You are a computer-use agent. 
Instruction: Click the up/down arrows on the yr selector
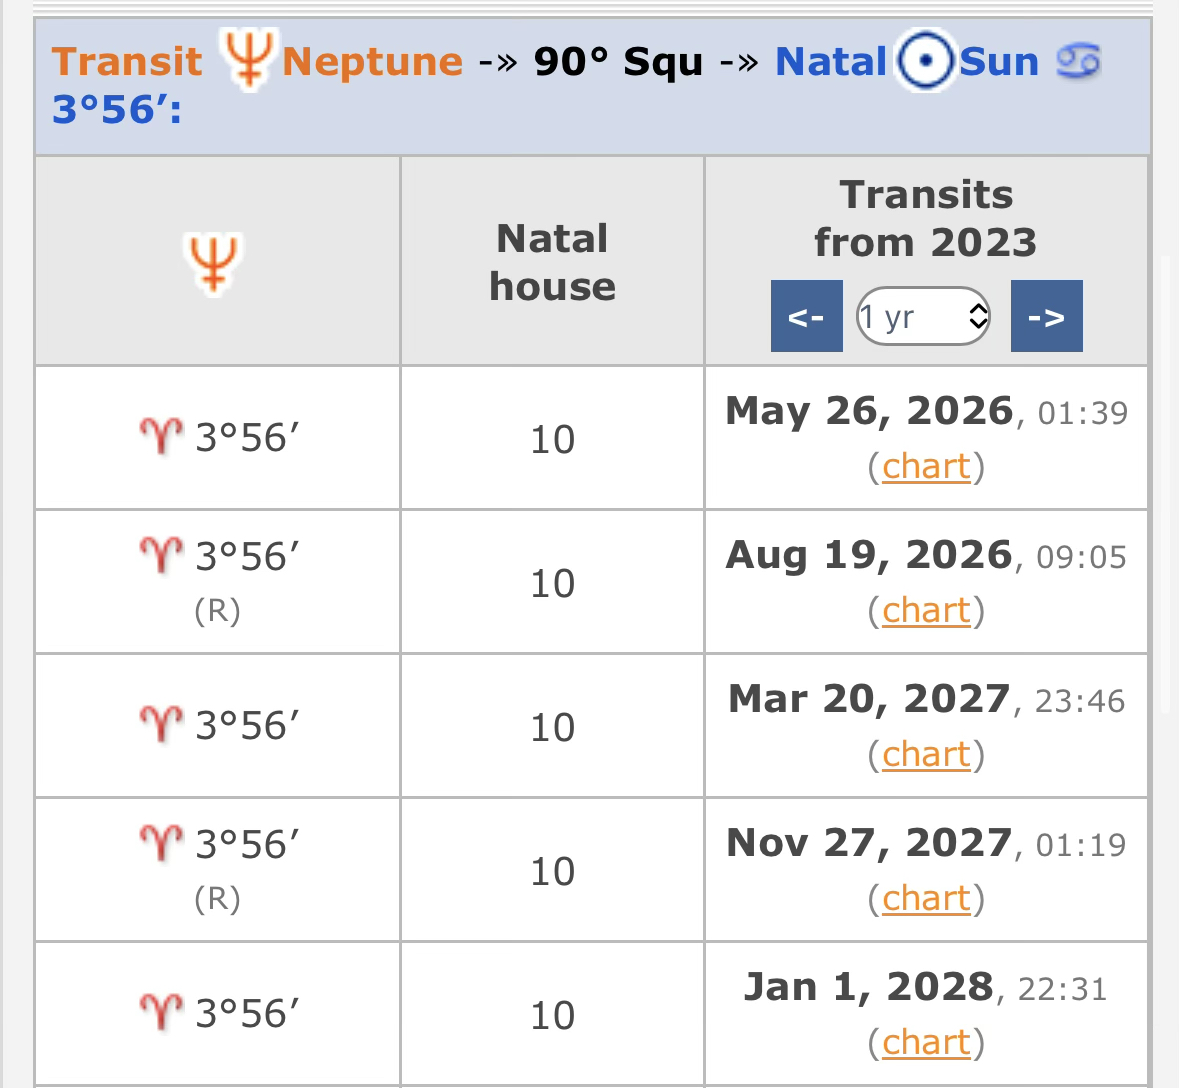[978, 317]
